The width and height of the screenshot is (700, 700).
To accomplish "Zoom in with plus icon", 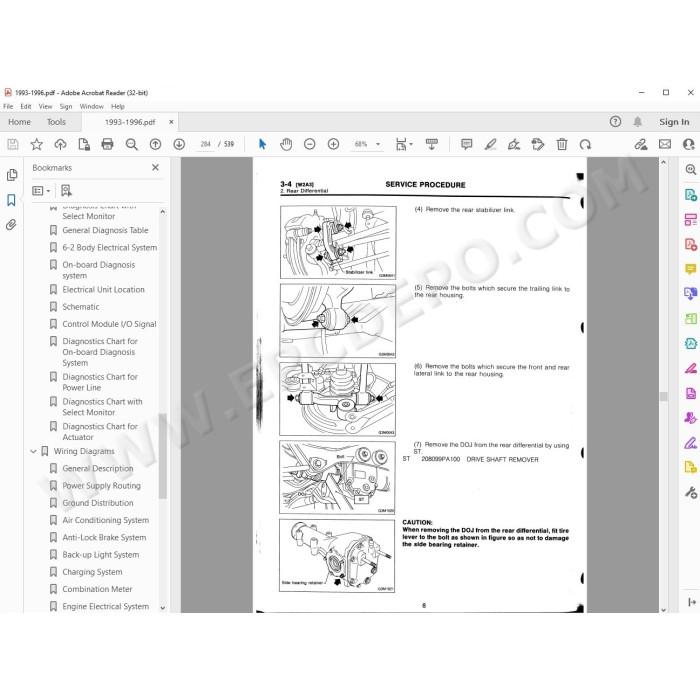I will point(333,144).
